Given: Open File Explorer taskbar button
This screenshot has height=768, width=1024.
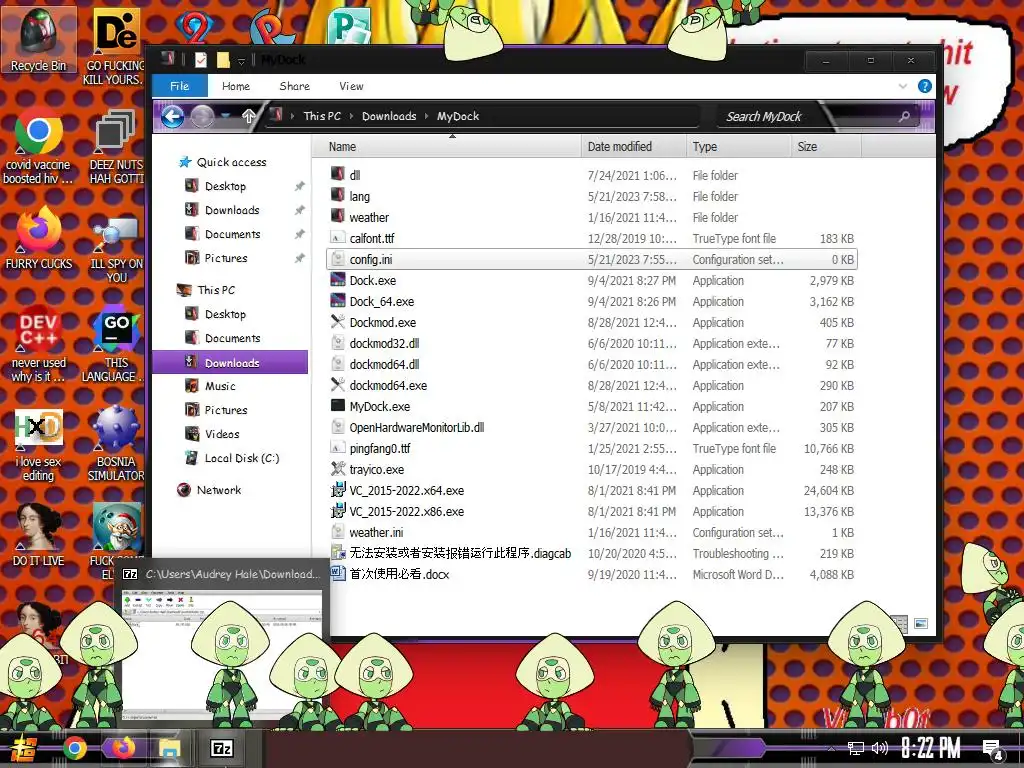Looking at the screenshot, I should pos(170,748).
